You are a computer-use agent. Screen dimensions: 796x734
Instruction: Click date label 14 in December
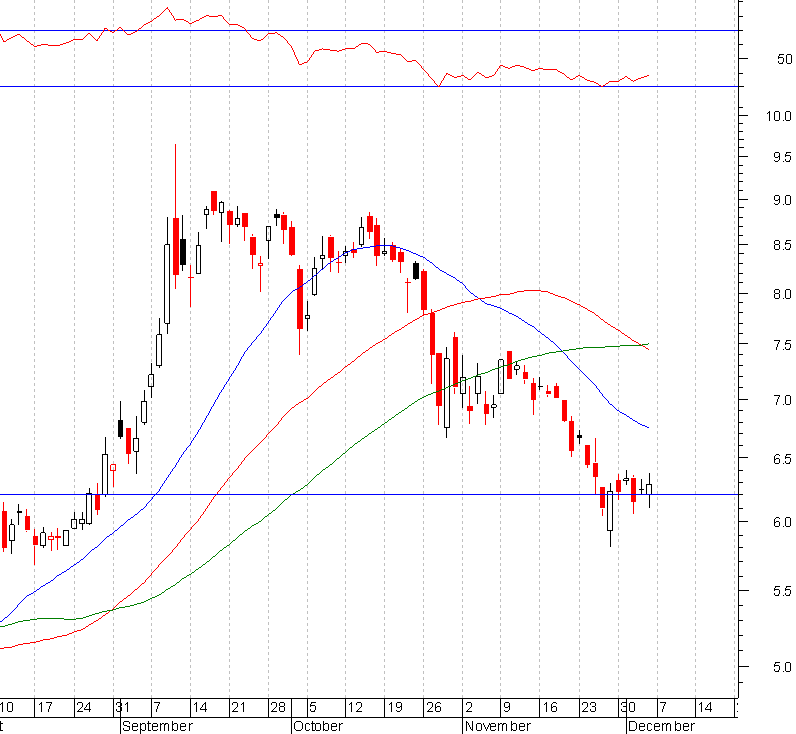[x=705, y=707]
